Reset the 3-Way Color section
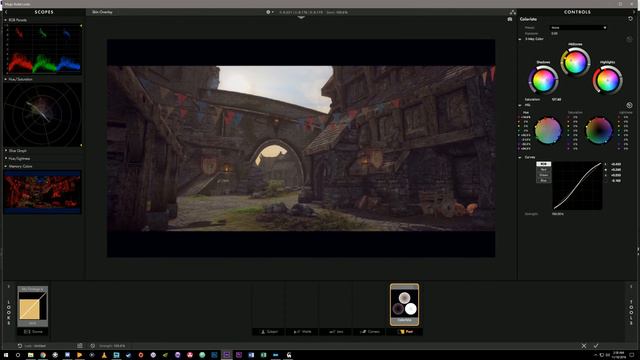 click(x=629, y=39)
